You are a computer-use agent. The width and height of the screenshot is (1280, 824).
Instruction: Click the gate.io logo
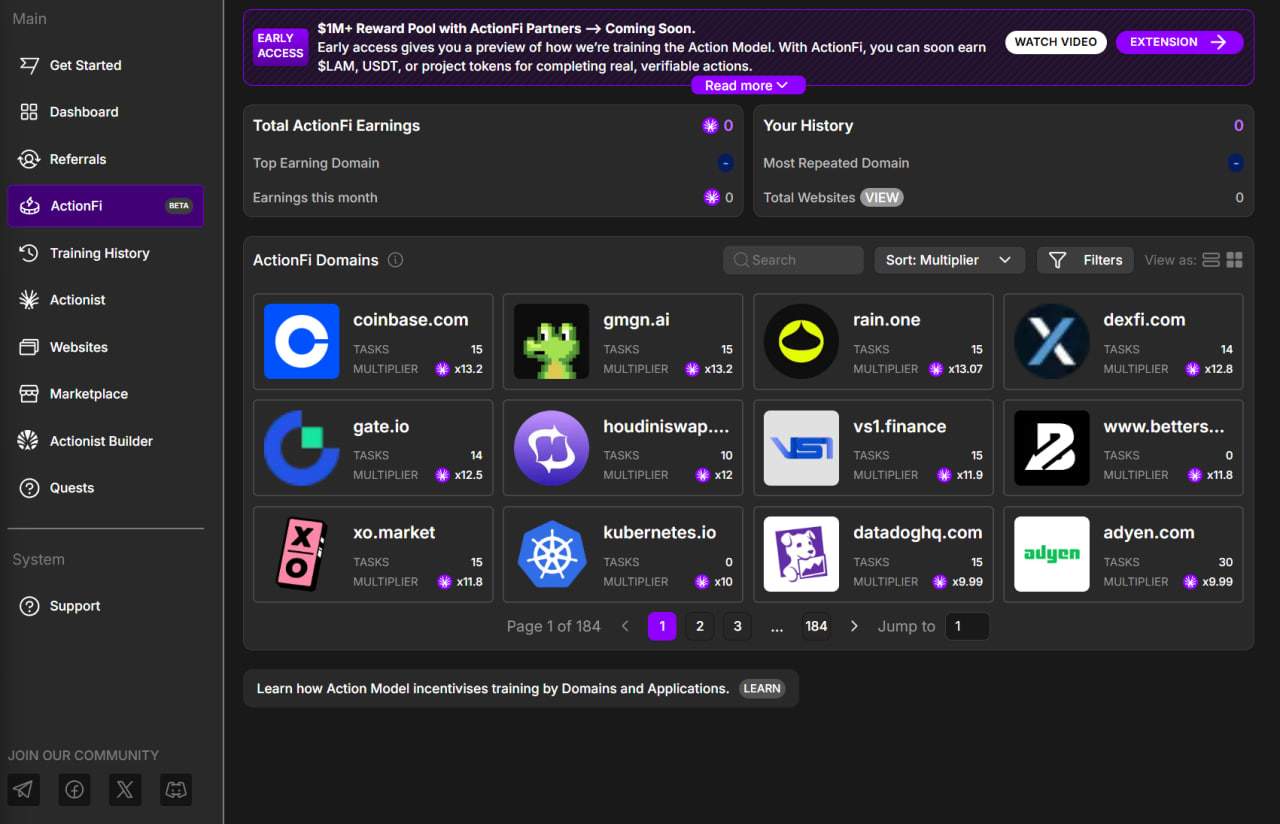[x=301, y=448]
